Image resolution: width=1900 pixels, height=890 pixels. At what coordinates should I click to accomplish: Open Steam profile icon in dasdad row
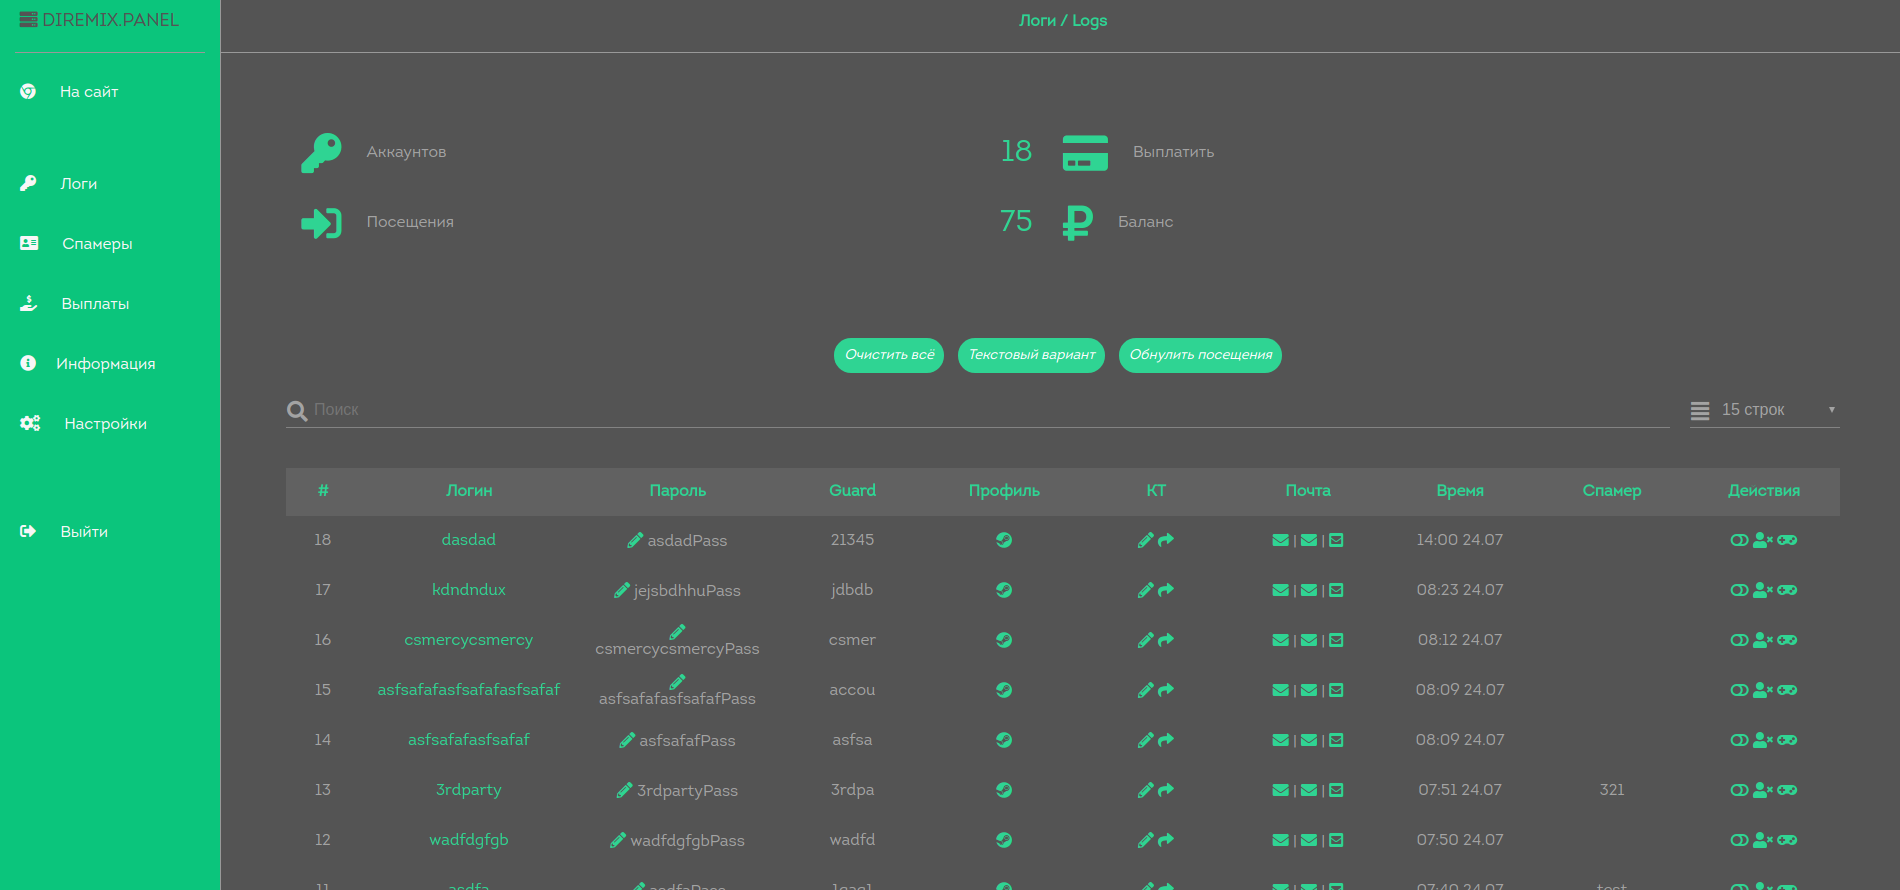pyautogui.click(x=1004, y=540)
